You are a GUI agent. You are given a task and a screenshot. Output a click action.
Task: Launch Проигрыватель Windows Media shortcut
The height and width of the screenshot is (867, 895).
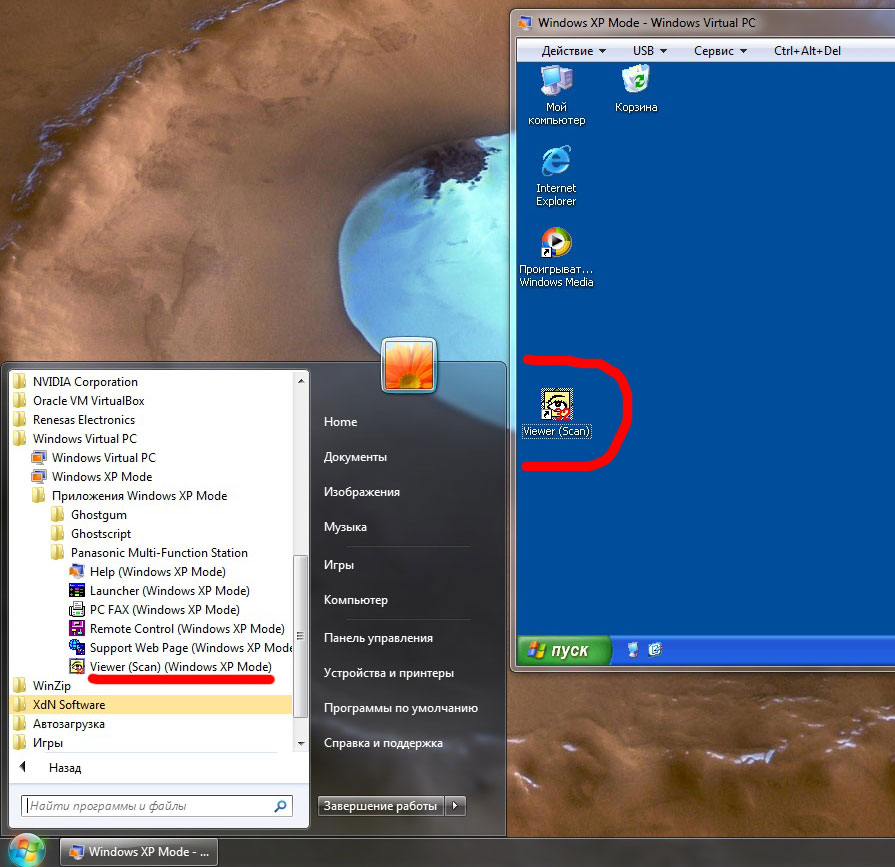(556, 244)
